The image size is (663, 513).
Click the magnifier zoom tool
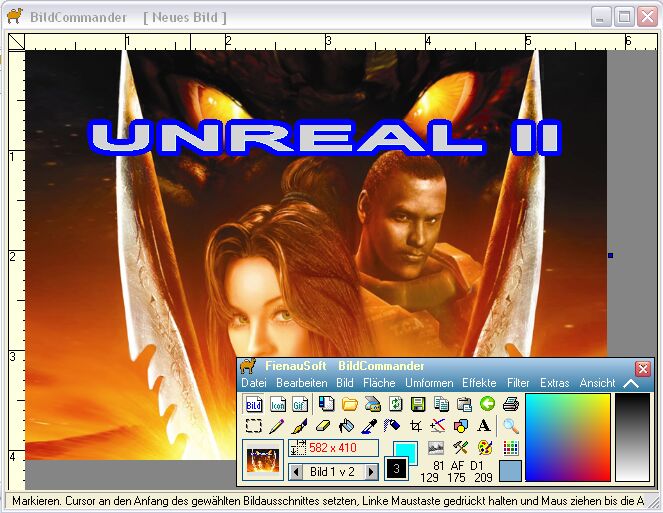(510, 426)
